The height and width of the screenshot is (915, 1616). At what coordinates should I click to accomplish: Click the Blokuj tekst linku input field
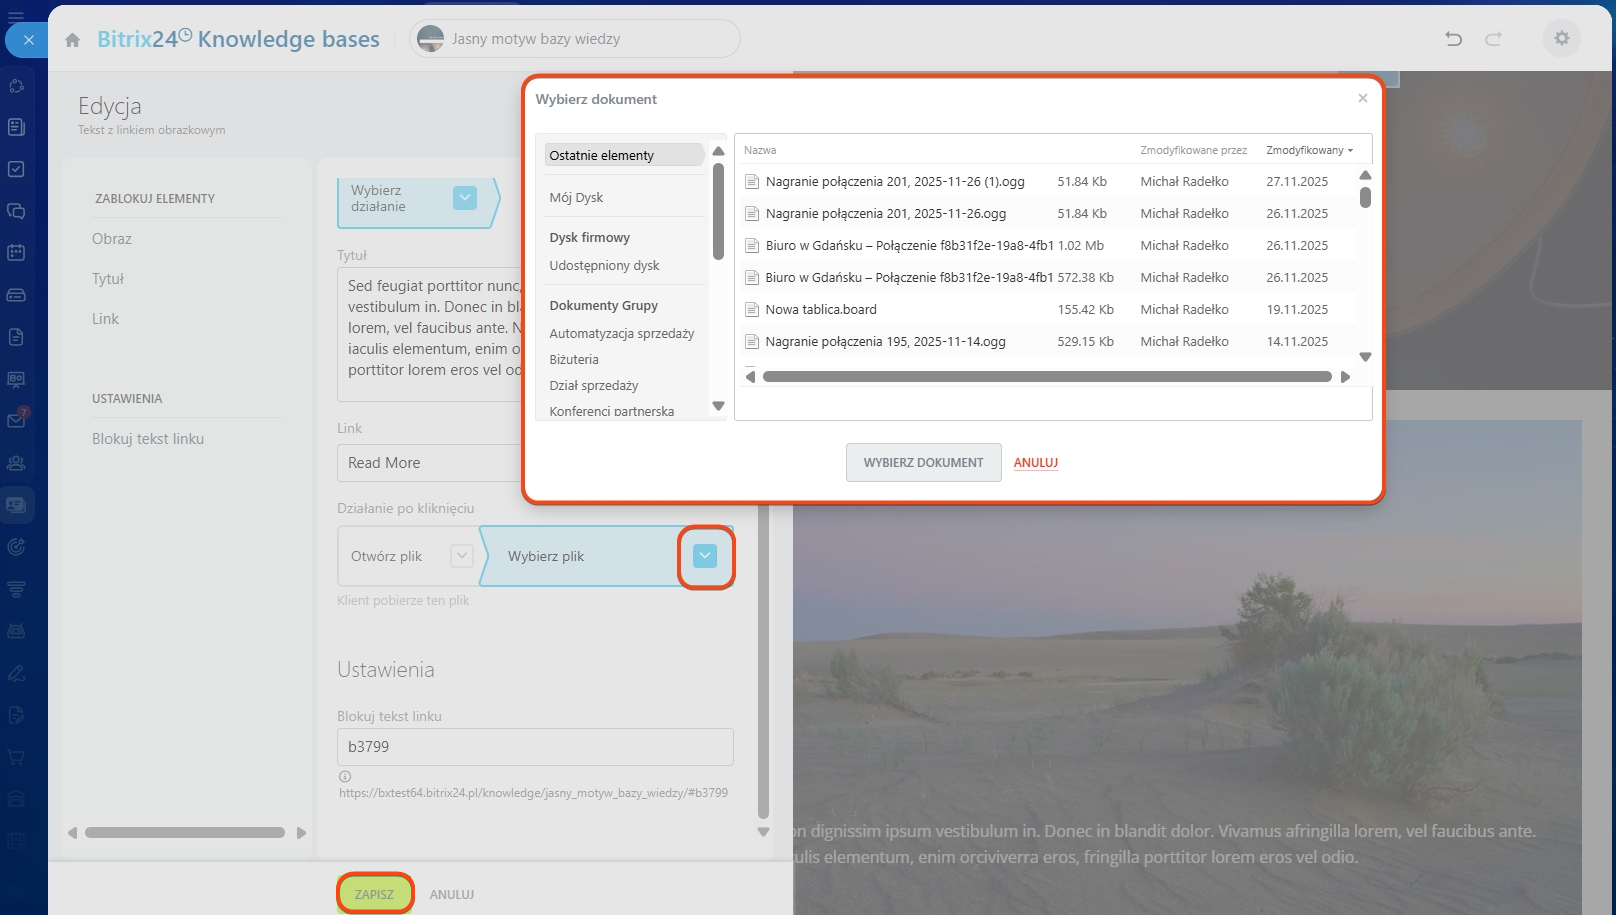point(535,747)
